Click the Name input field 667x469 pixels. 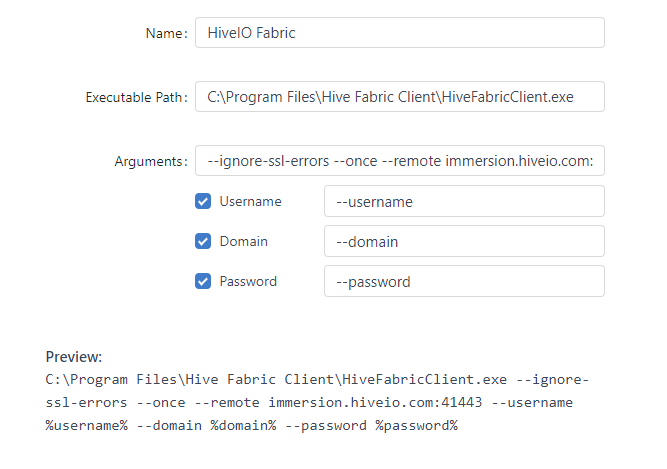[399, 33]
